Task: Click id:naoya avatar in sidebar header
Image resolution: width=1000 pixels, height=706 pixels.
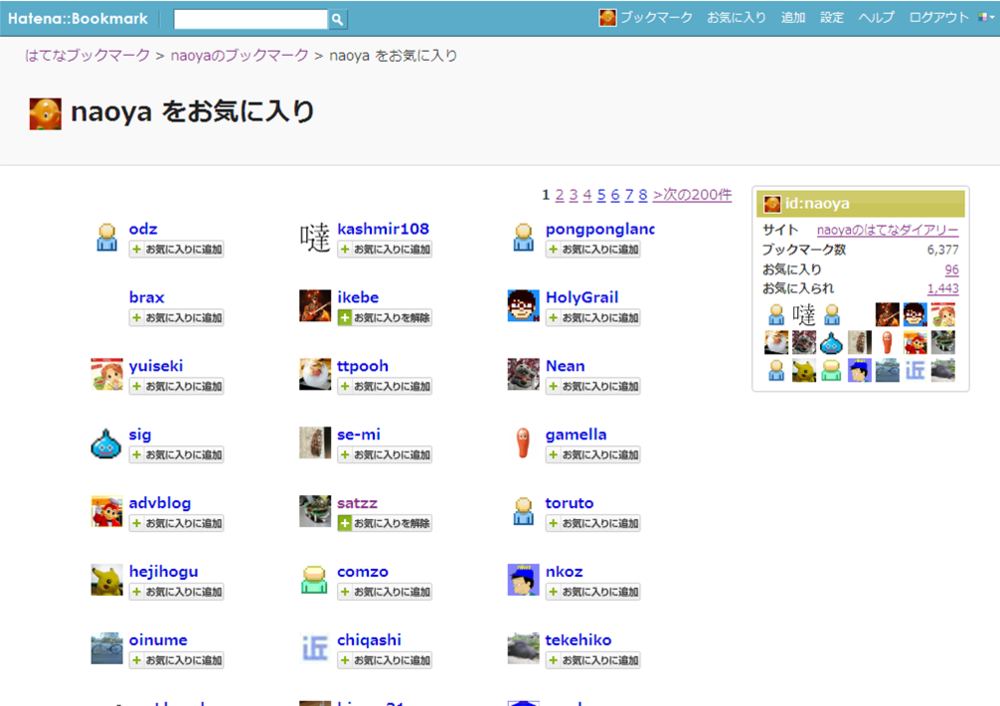Action: (772, 204)
